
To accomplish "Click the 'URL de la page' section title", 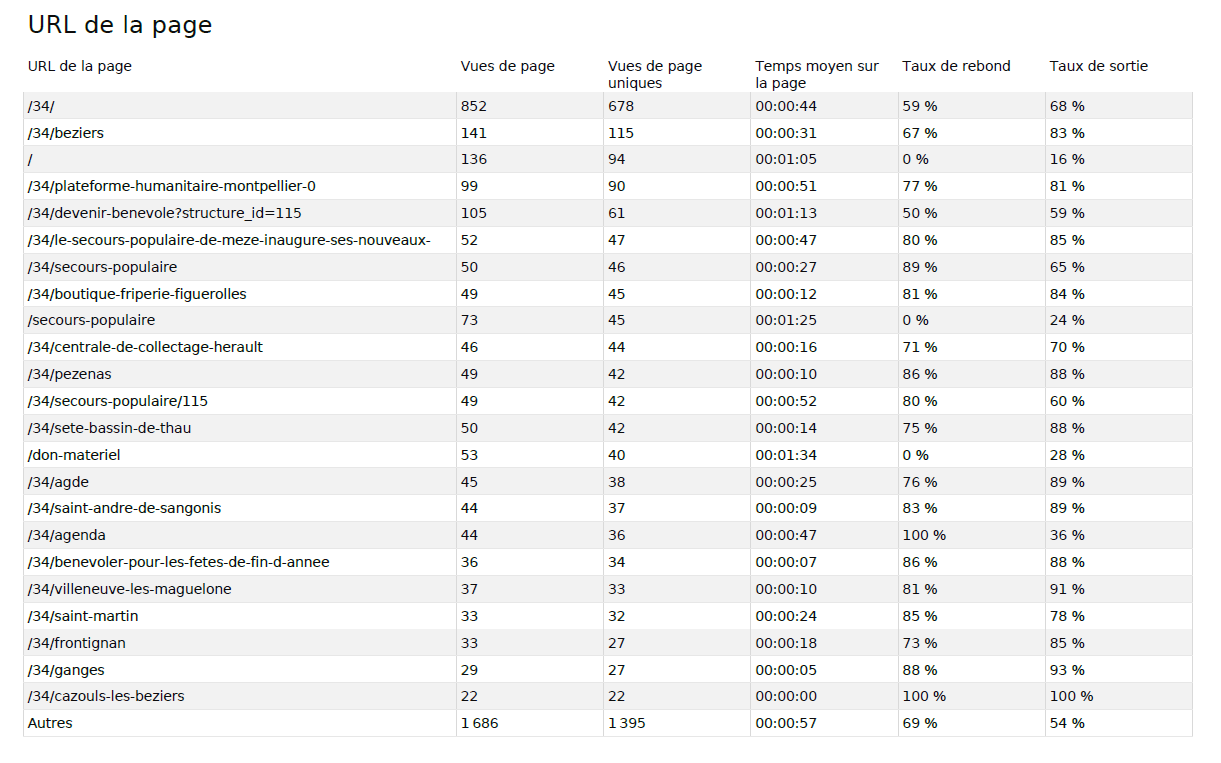I will (120, 25).
